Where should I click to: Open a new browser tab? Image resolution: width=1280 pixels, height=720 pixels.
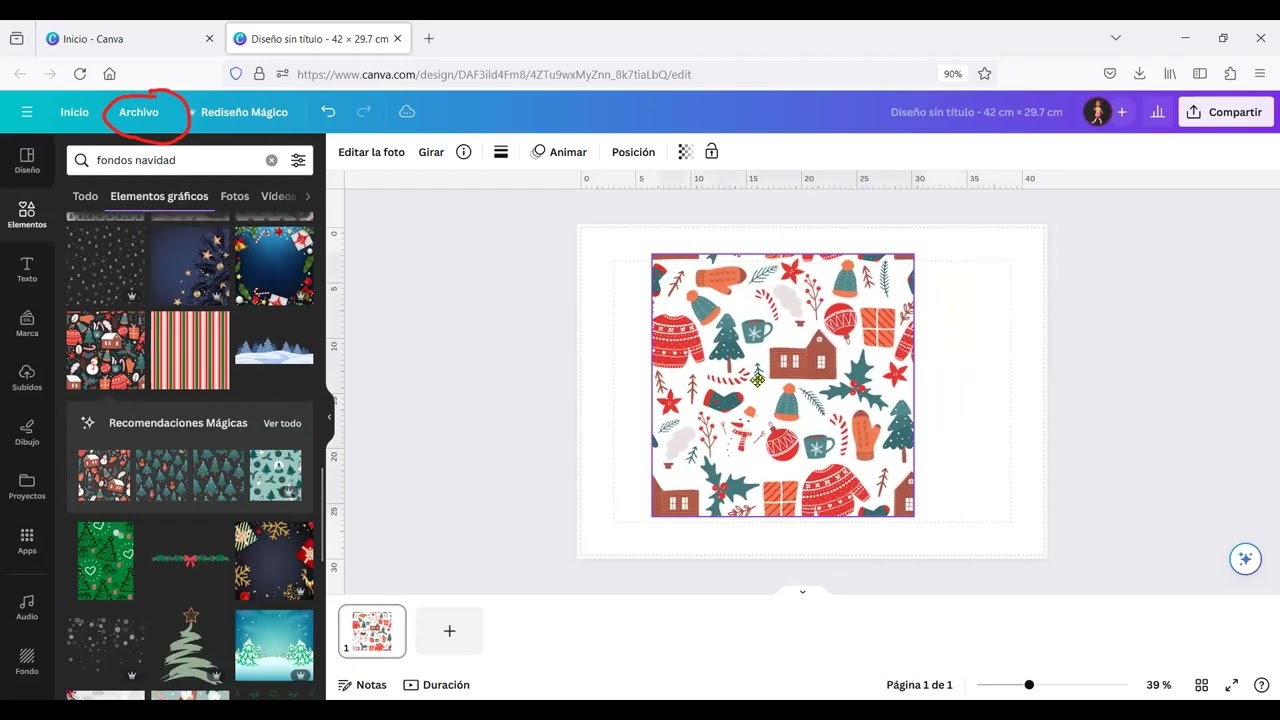point(429,39)
